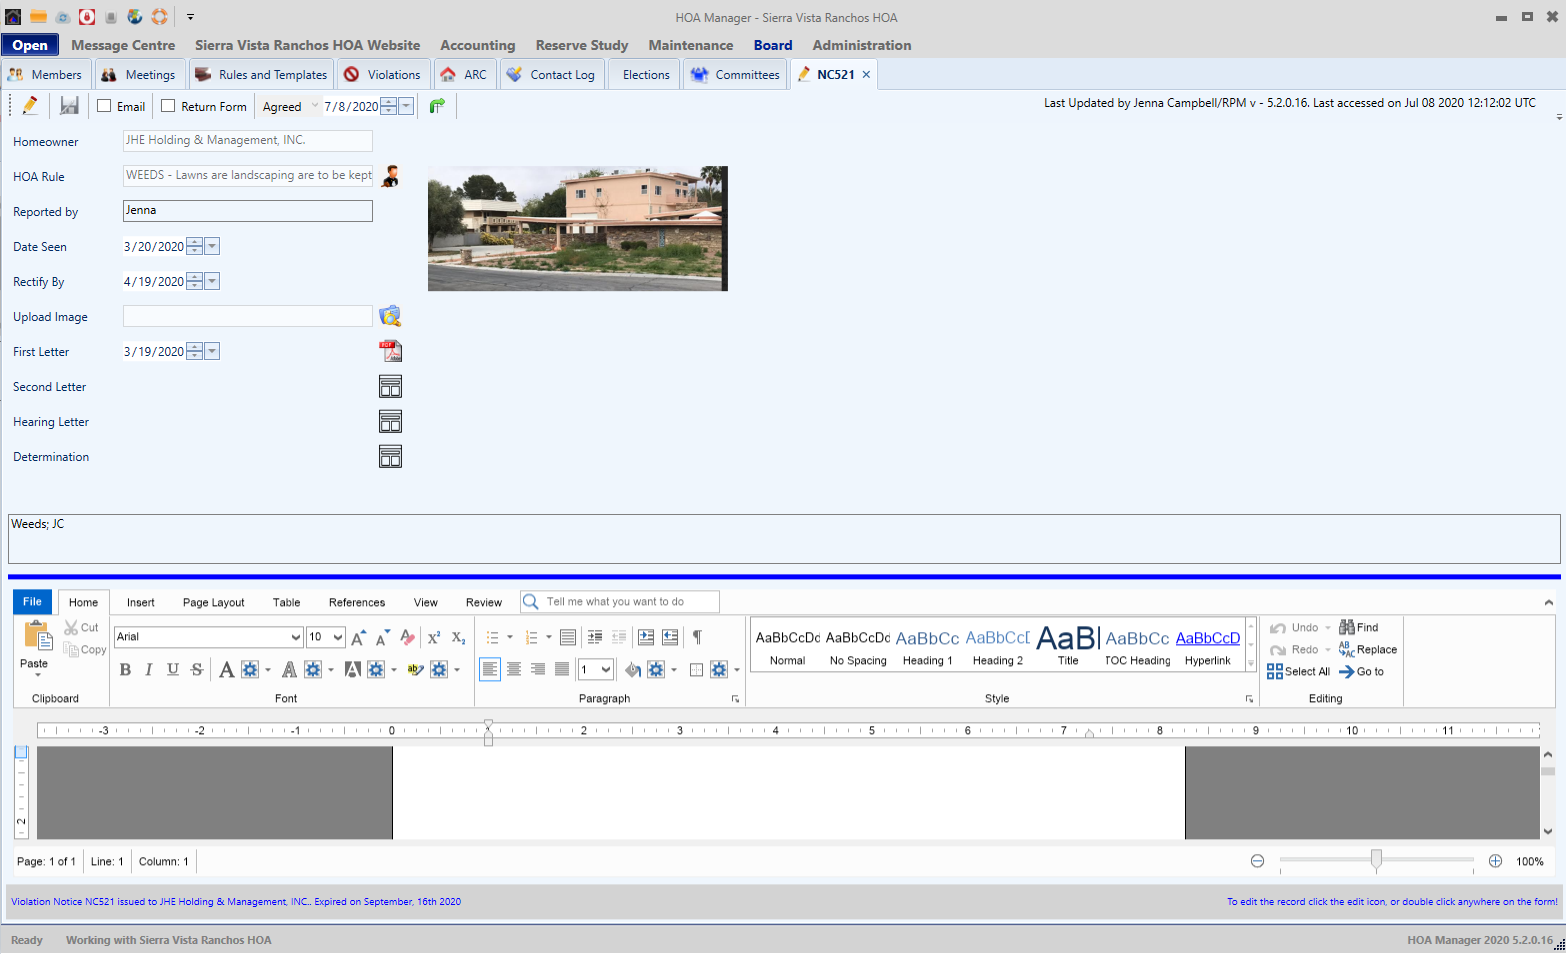The height and width of the screenshot is (954, 1566).
Task: Enable the Email checkbox
Action: tap(104, 106)
